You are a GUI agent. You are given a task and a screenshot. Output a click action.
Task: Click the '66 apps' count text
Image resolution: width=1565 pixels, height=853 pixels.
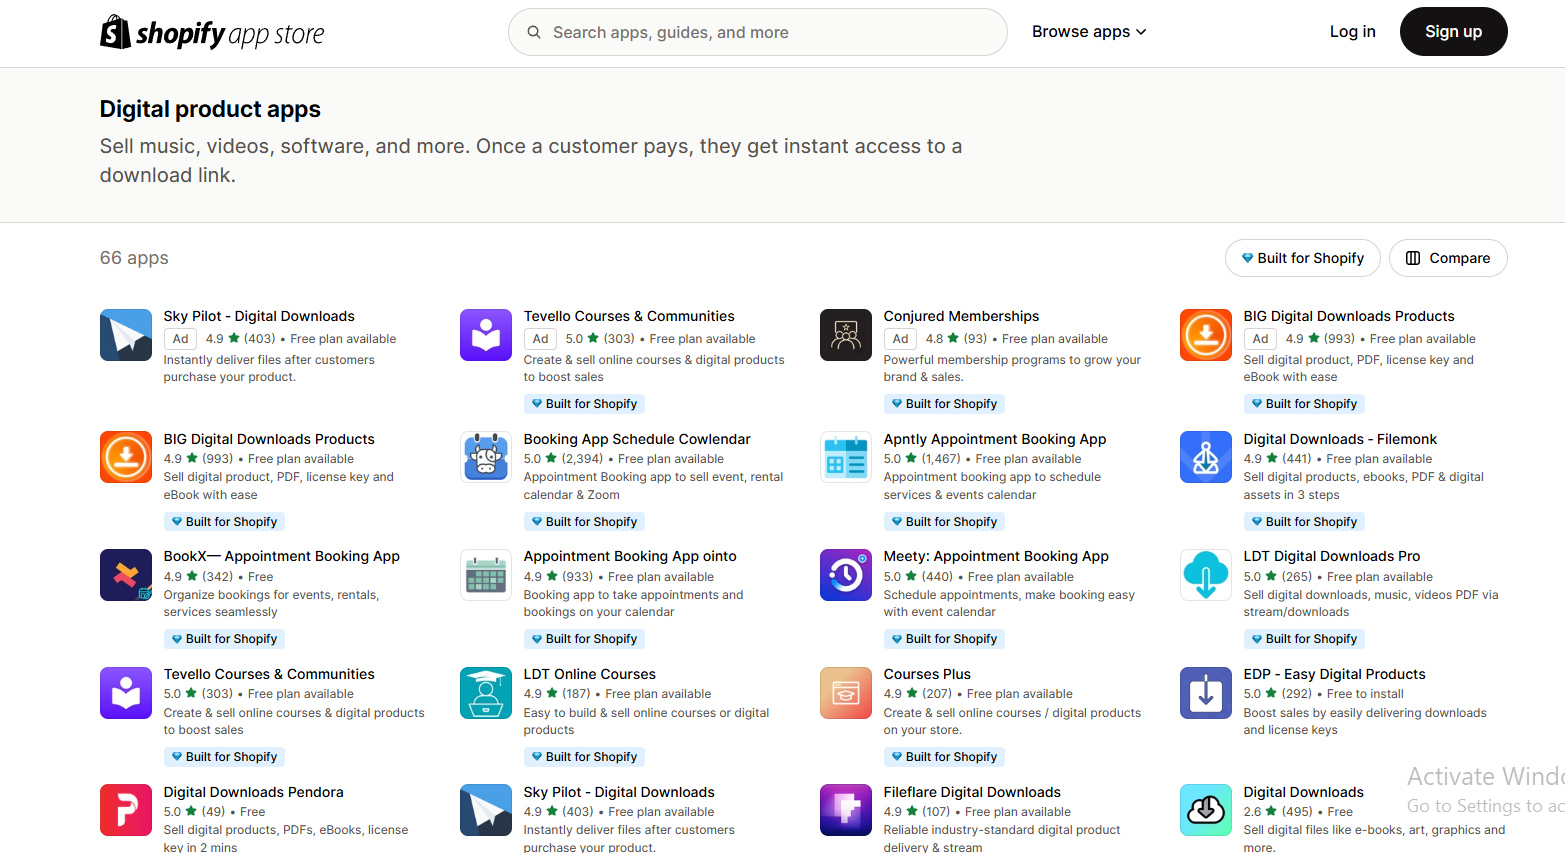pos(134,258)
